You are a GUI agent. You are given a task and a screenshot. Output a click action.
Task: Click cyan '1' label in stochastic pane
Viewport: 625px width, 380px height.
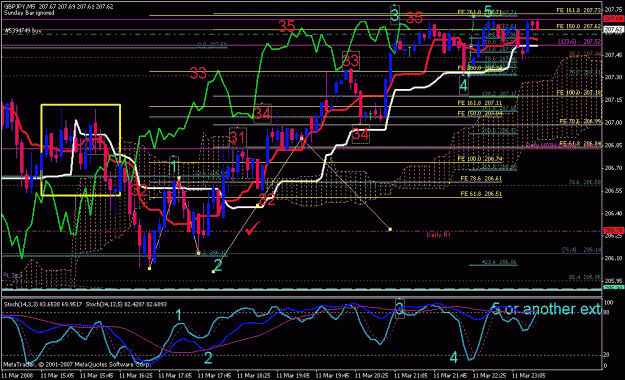[x=179, y=315]
